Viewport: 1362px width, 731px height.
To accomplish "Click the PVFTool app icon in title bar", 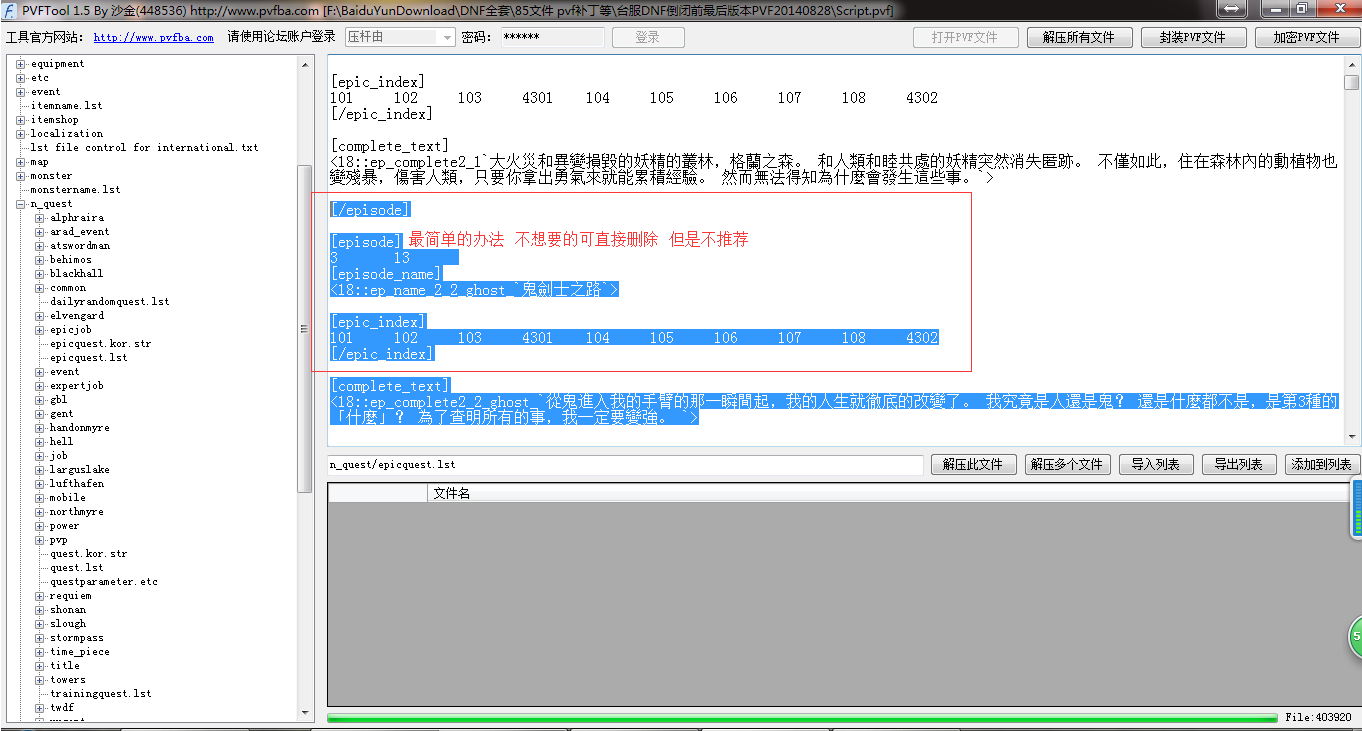I will click(x=10, y=10).
